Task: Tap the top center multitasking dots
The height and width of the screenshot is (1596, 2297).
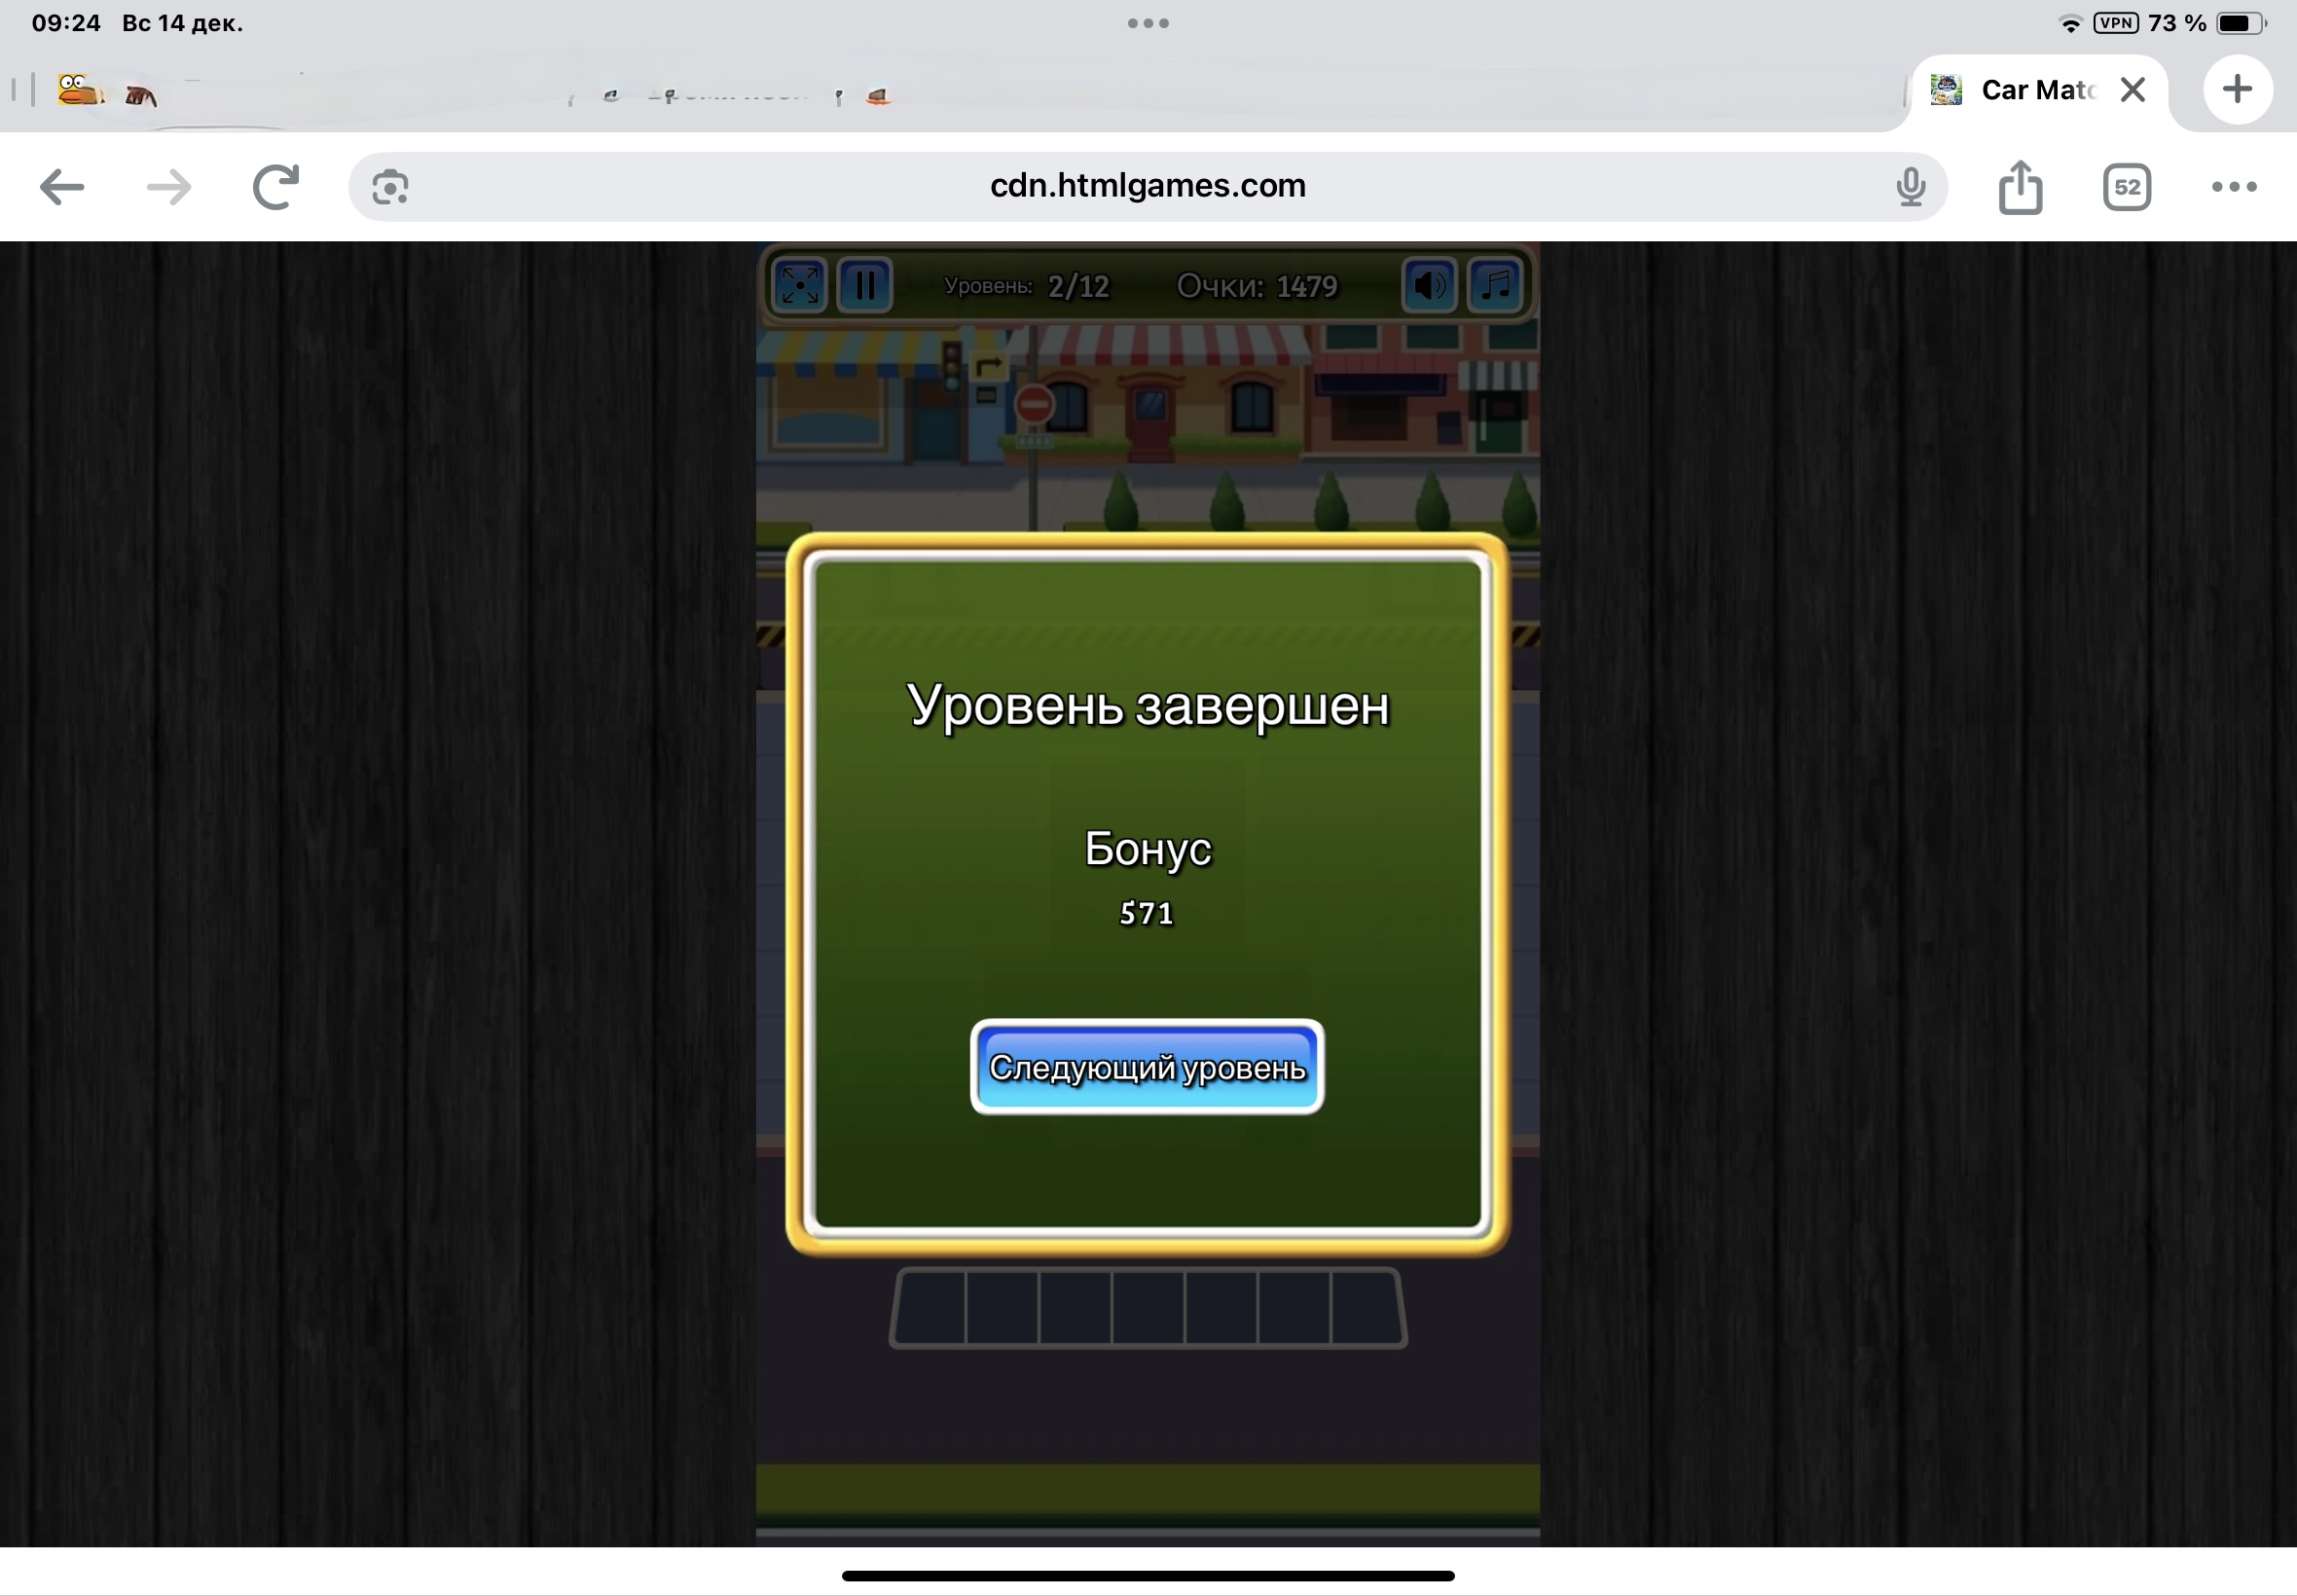Action: click(x=1147, y=23)
